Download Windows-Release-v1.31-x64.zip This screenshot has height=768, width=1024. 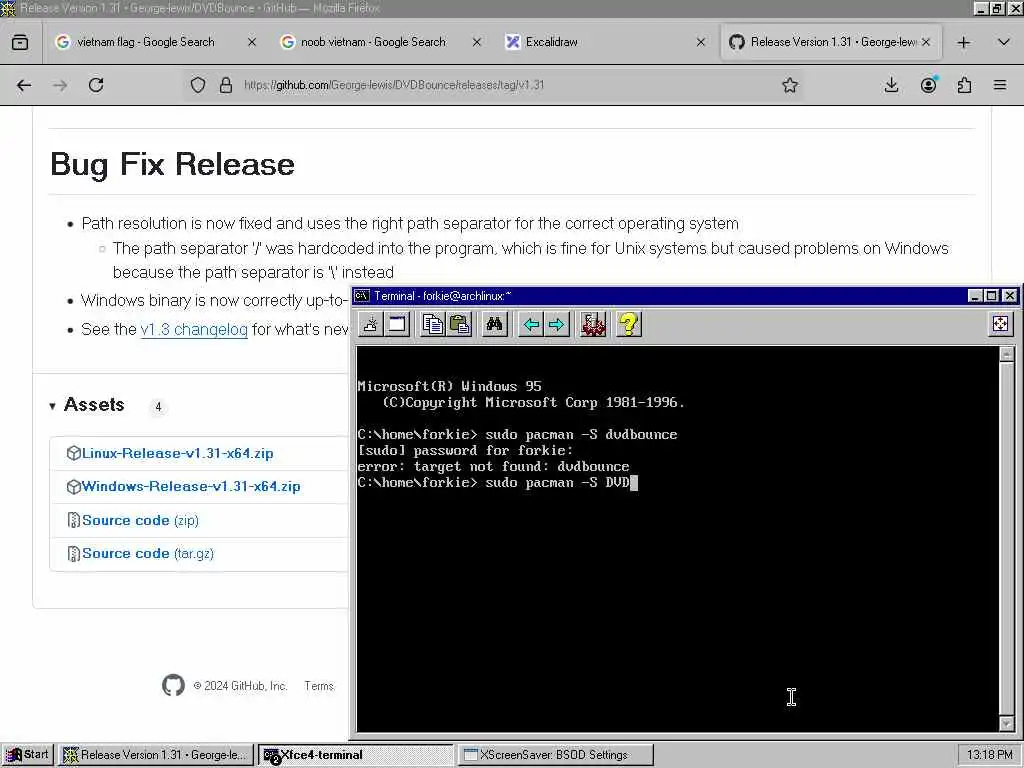(x=191, y=487)
